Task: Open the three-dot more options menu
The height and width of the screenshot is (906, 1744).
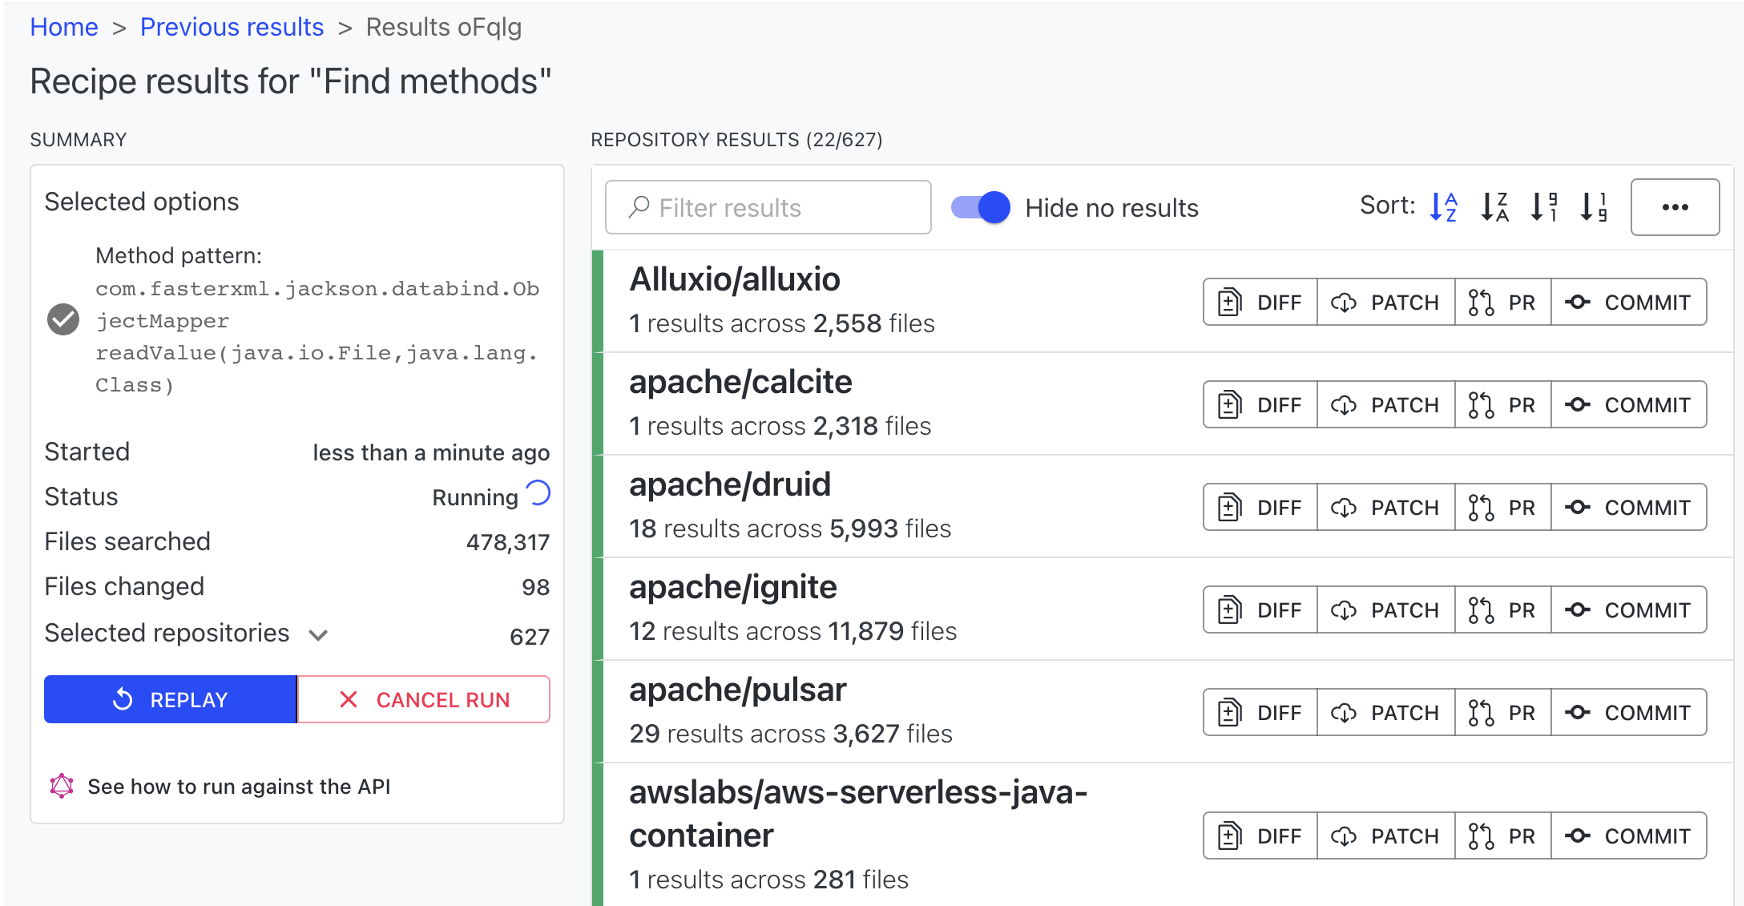Action: coord(1675,207)
